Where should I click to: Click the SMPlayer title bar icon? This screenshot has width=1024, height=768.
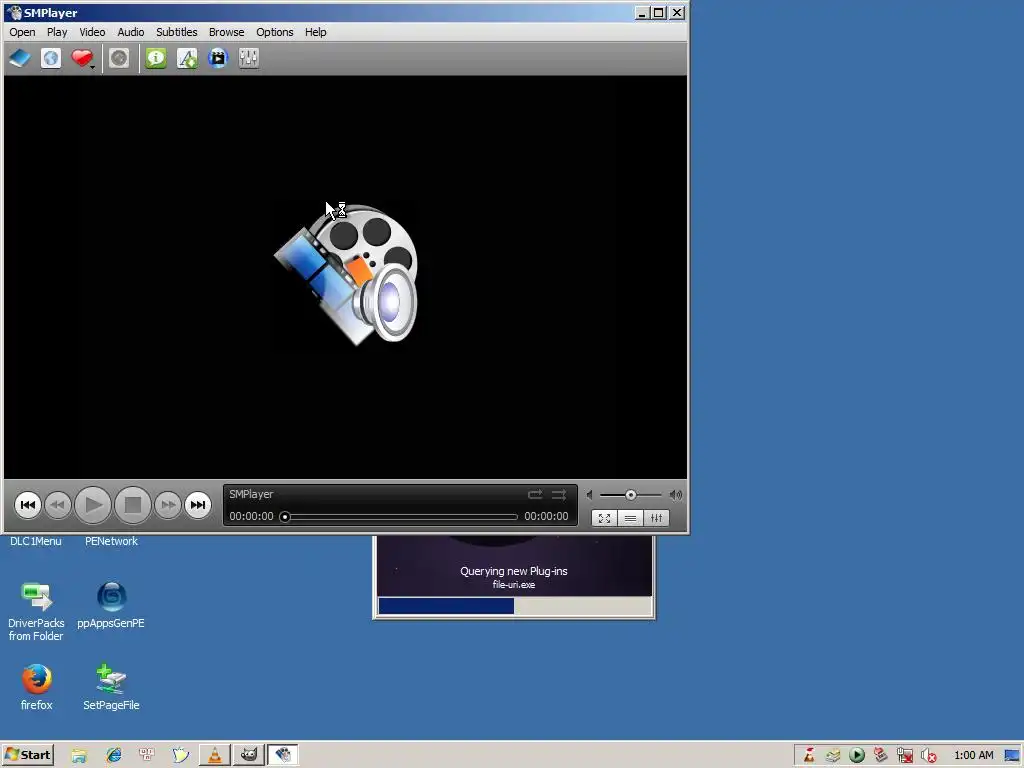tap(14, 12)
